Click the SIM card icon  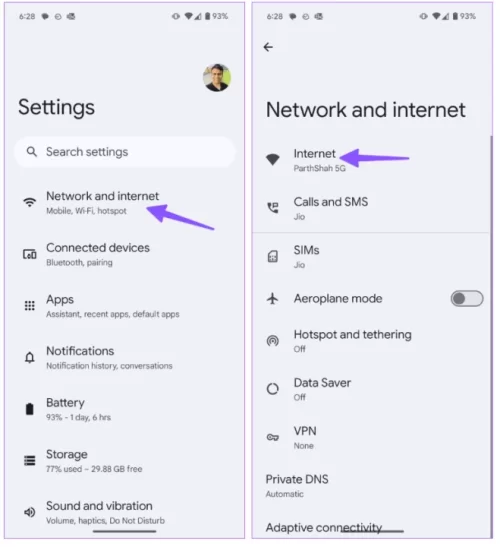point(273,256)
